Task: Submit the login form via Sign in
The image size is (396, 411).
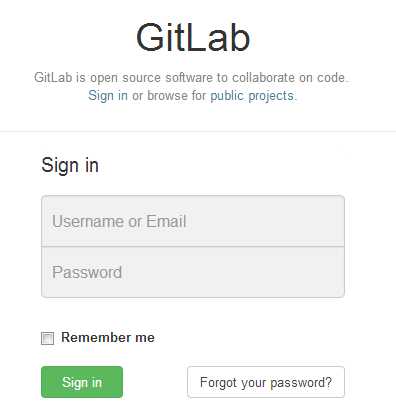Action: 82,382
